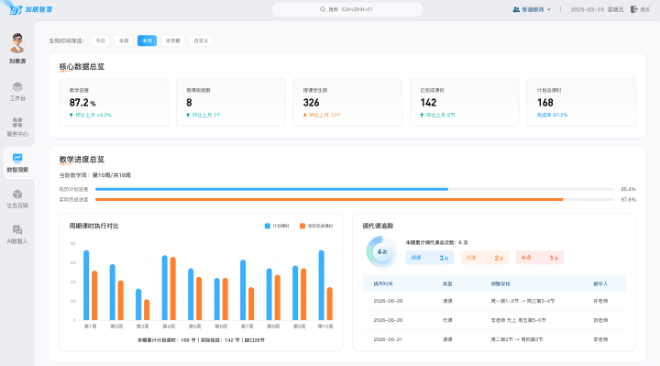Screen dimensions: 660x366
Task: Click the user avatar in sidebar
Action: 17,43
